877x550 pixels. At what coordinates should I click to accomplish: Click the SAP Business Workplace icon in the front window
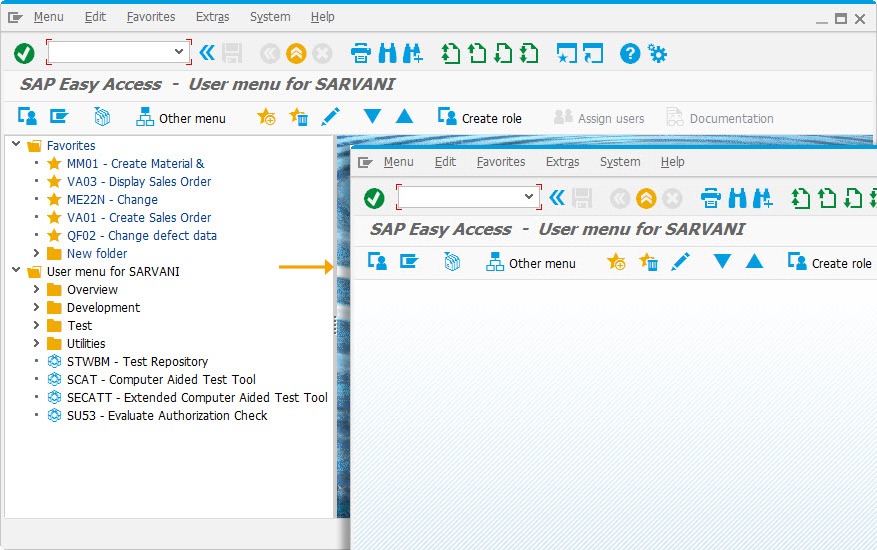[452, 262]
